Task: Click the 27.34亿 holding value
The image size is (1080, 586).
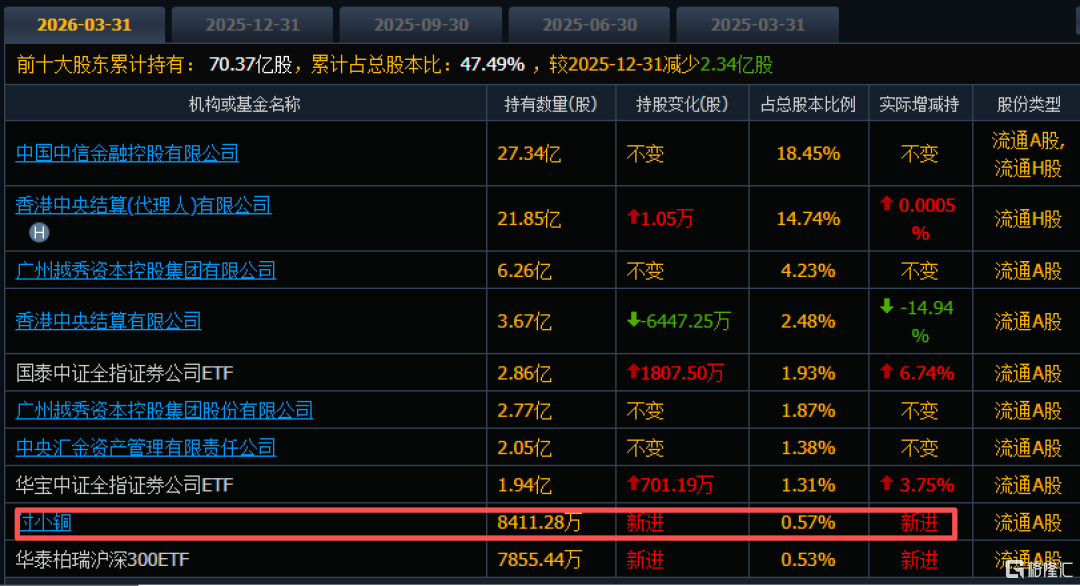Action: [529, 153]
